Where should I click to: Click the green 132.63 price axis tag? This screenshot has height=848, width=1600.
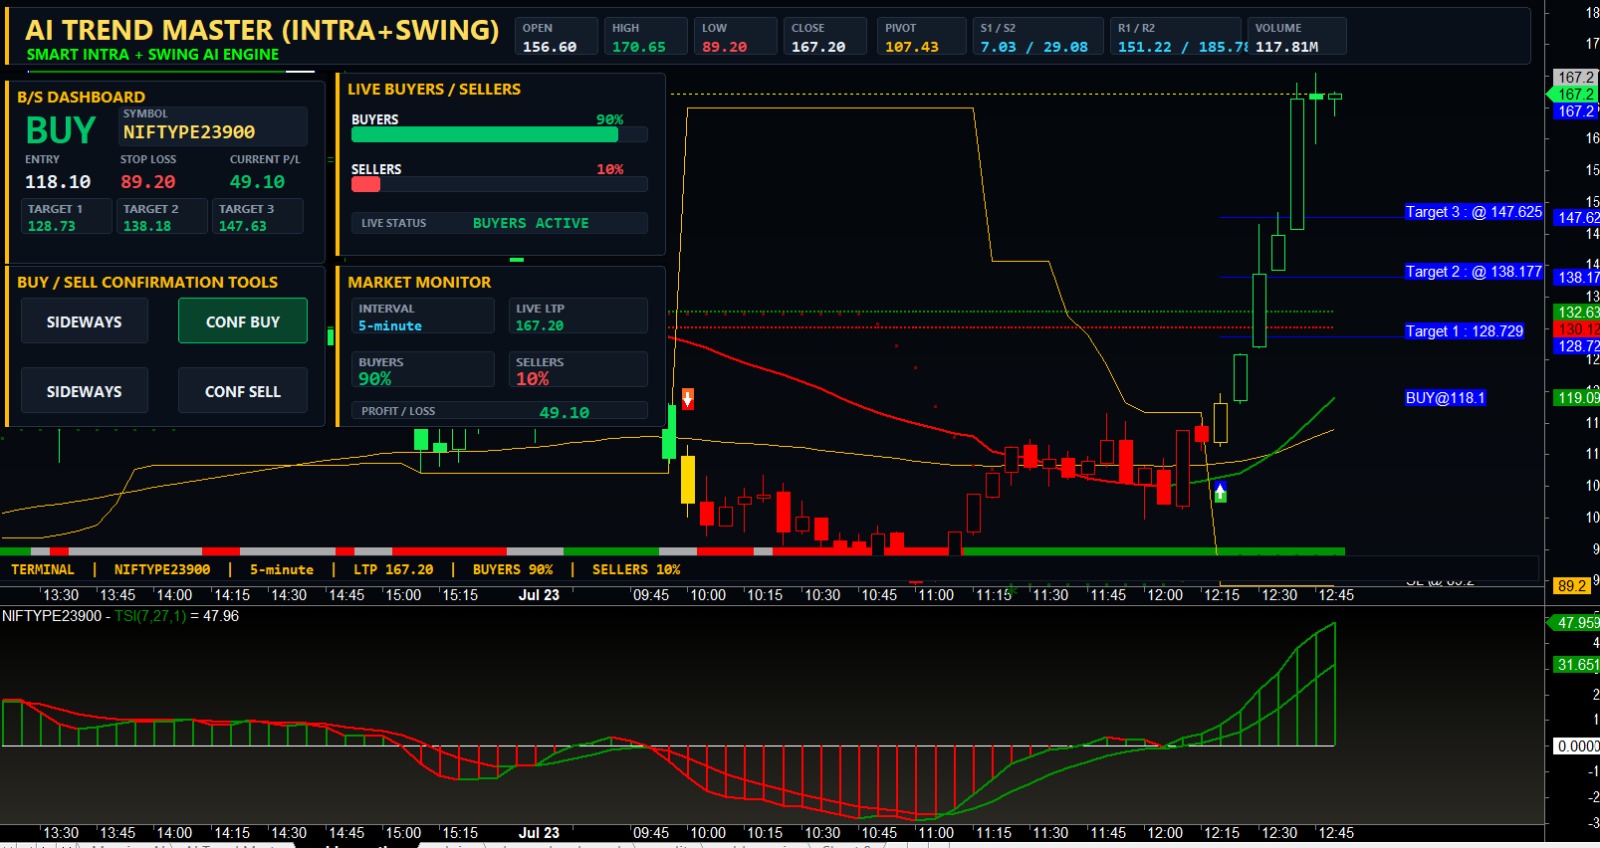pos(1575,312)
